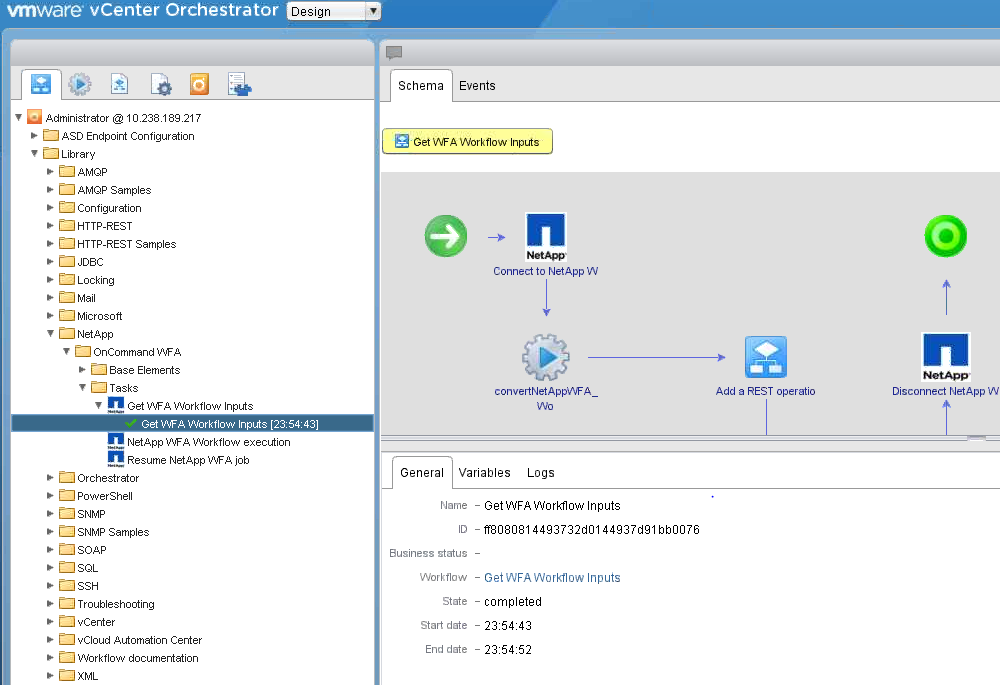Screen dimensions: 1000x685
Task: Click the AMQP folder icon
Action: (x=67, y=172)
